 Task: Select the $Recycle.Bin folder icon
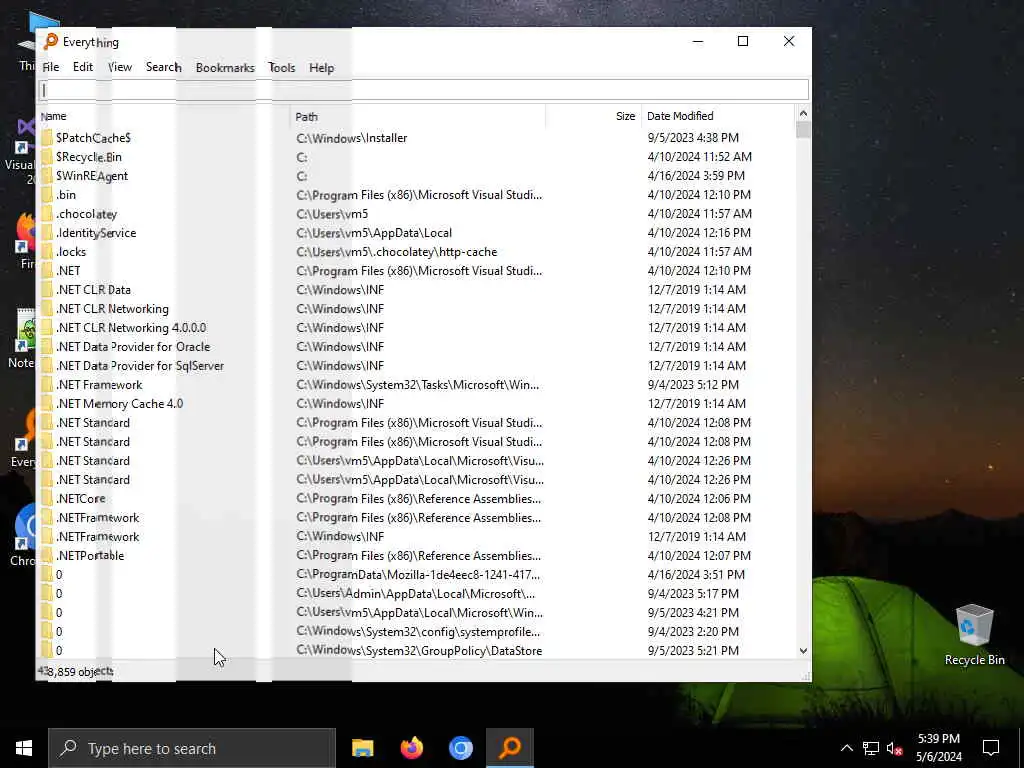(x=46, y=157)
